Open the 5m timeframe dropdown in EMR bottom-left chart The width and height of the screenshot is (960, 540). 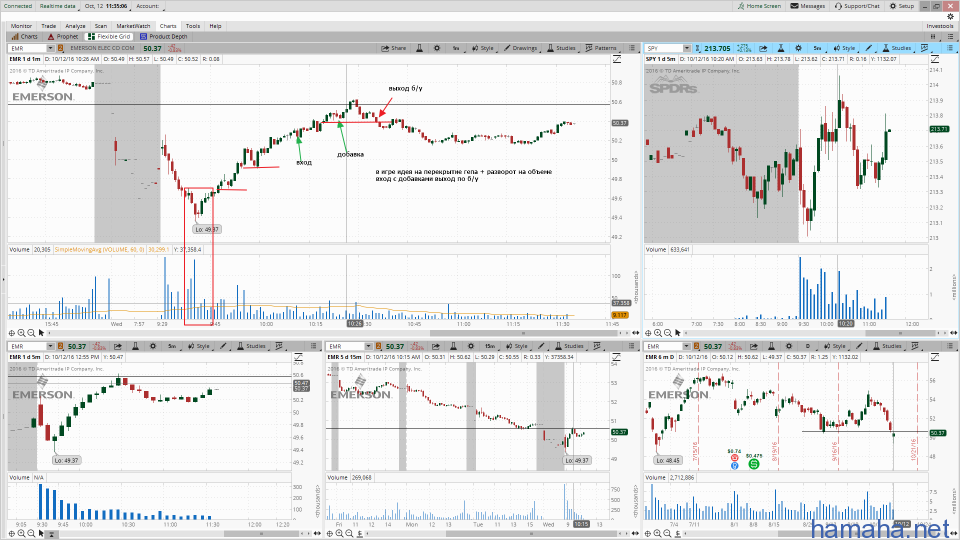coord(172,346)
